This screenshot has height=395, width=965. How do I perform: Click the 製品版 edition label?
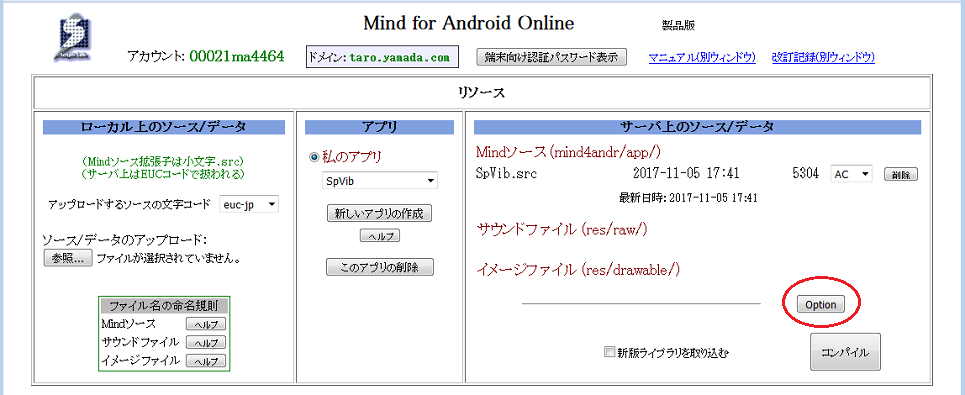679,26
